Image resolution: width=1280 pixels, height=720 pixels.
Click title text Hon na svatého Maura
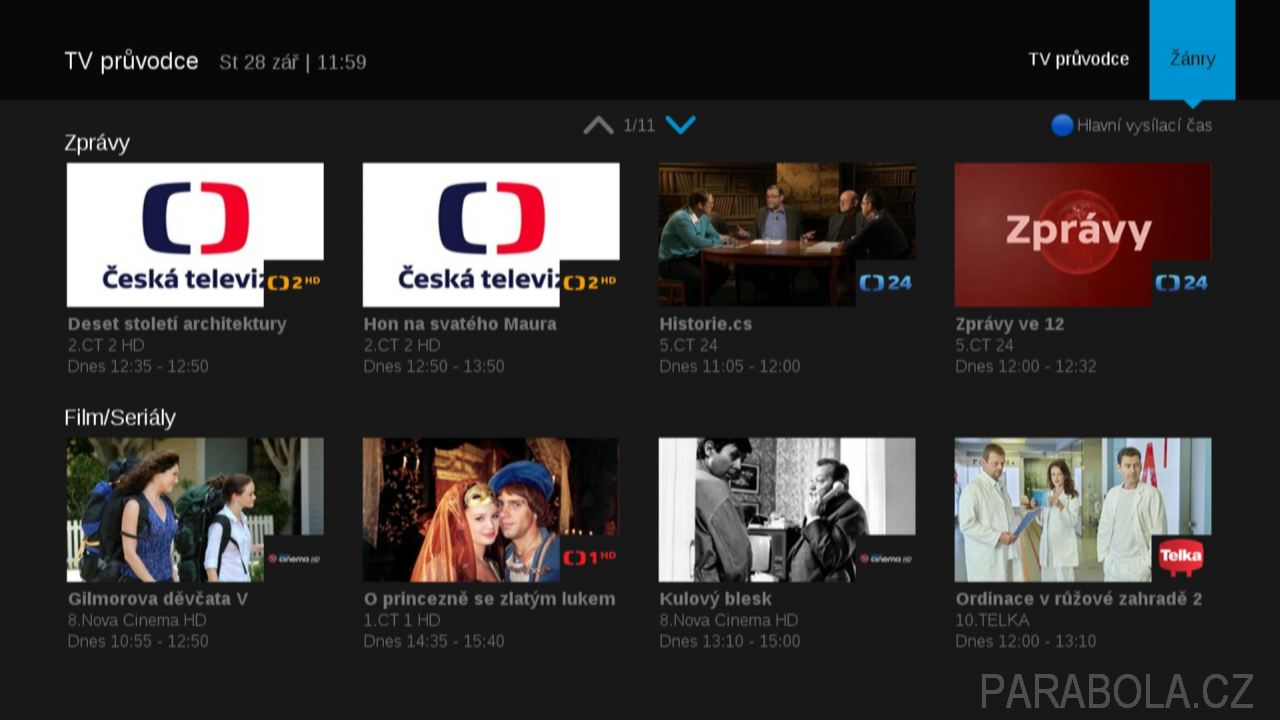pos(460,324)
